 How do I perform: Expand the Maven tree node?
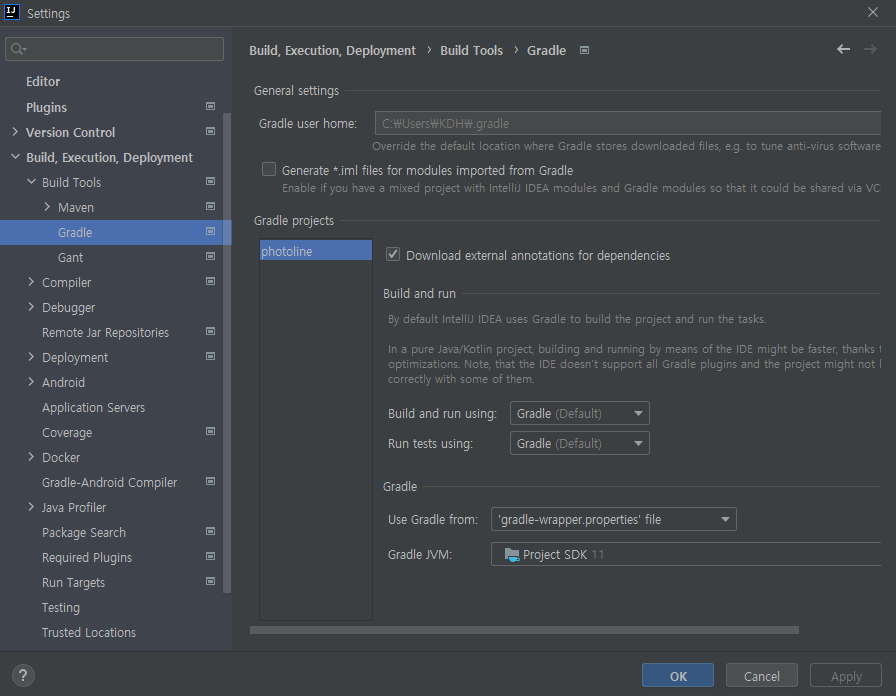pyautogui.click(x=47, y=207)
